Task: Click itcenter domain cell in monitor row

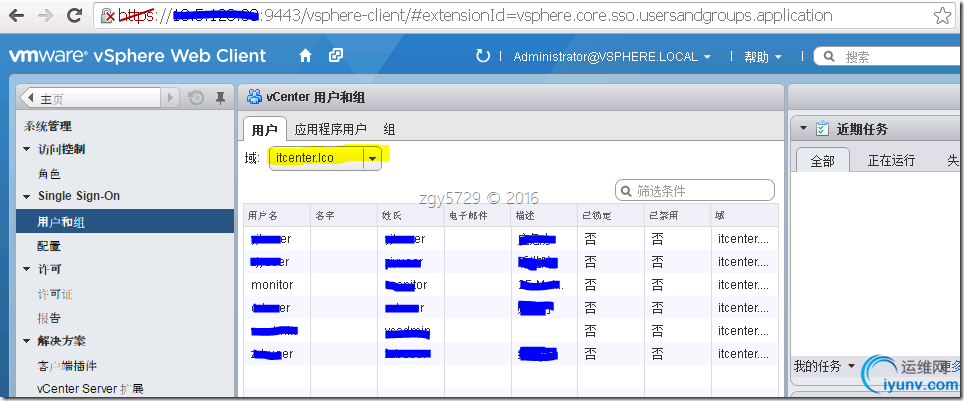Action: click(x=743, y=285)
